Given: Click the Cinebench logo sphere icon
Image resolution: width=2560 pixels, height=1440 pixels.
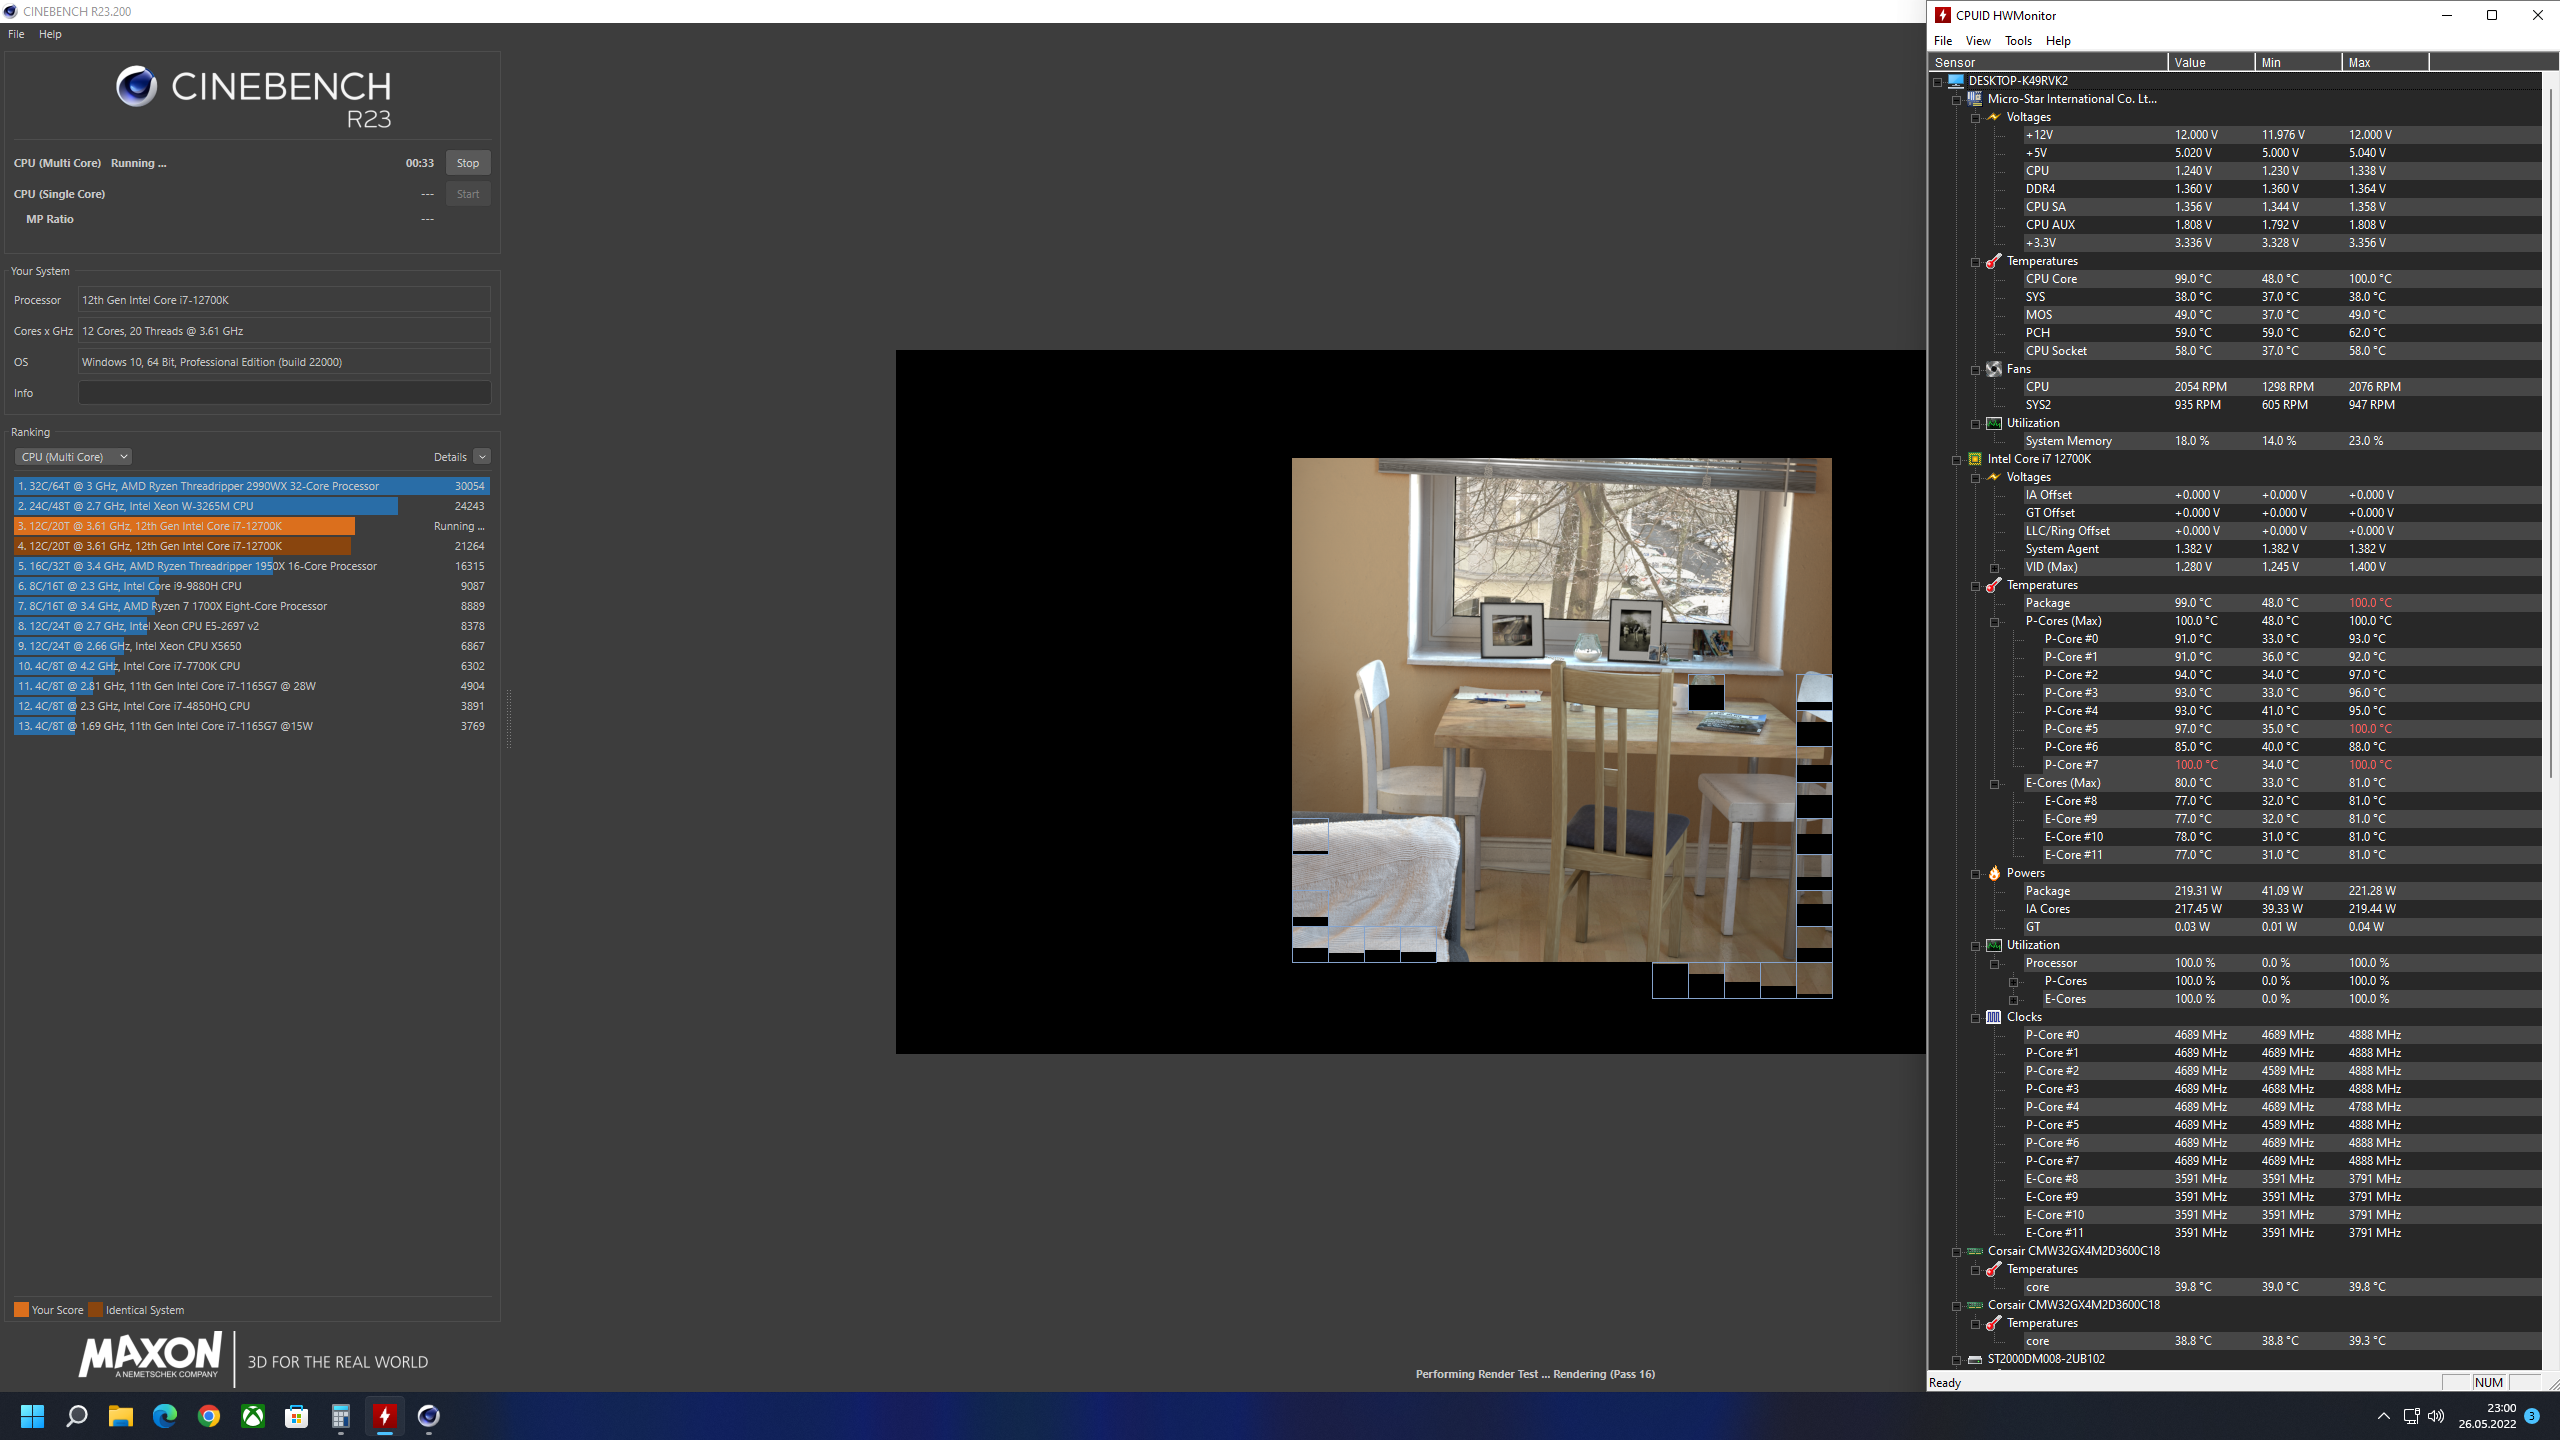Looking at the screenshot, I should click(136, 87).
